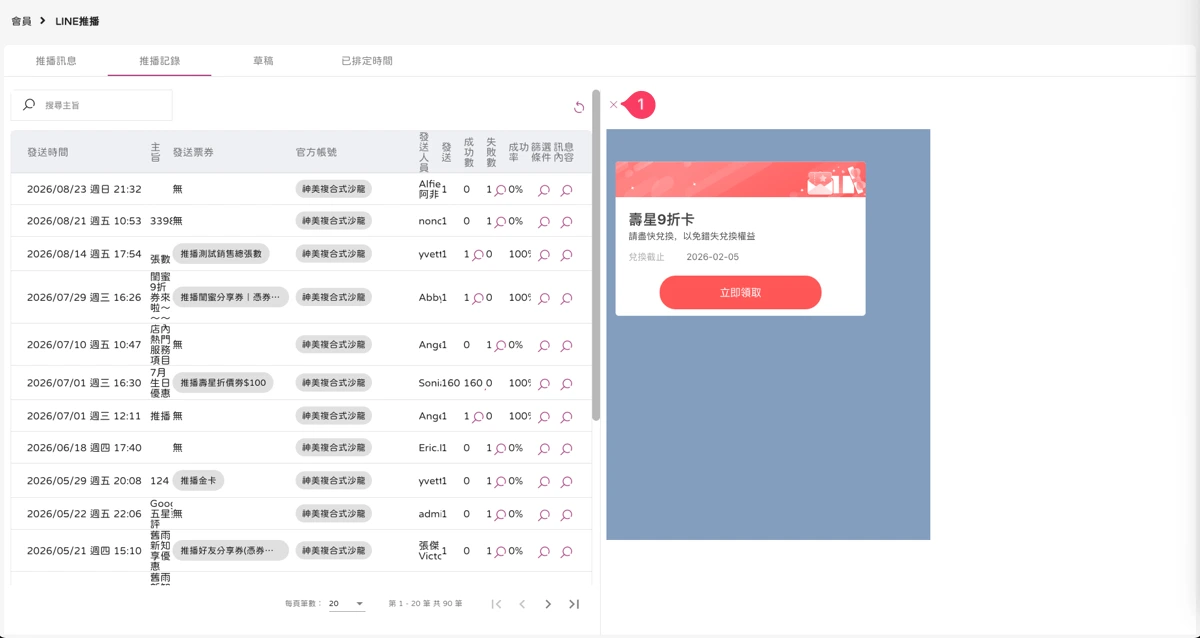This screenshot has height=638, width=1200.
Task: View message content for the 2026/08/21 row
Action: (566, 222)
